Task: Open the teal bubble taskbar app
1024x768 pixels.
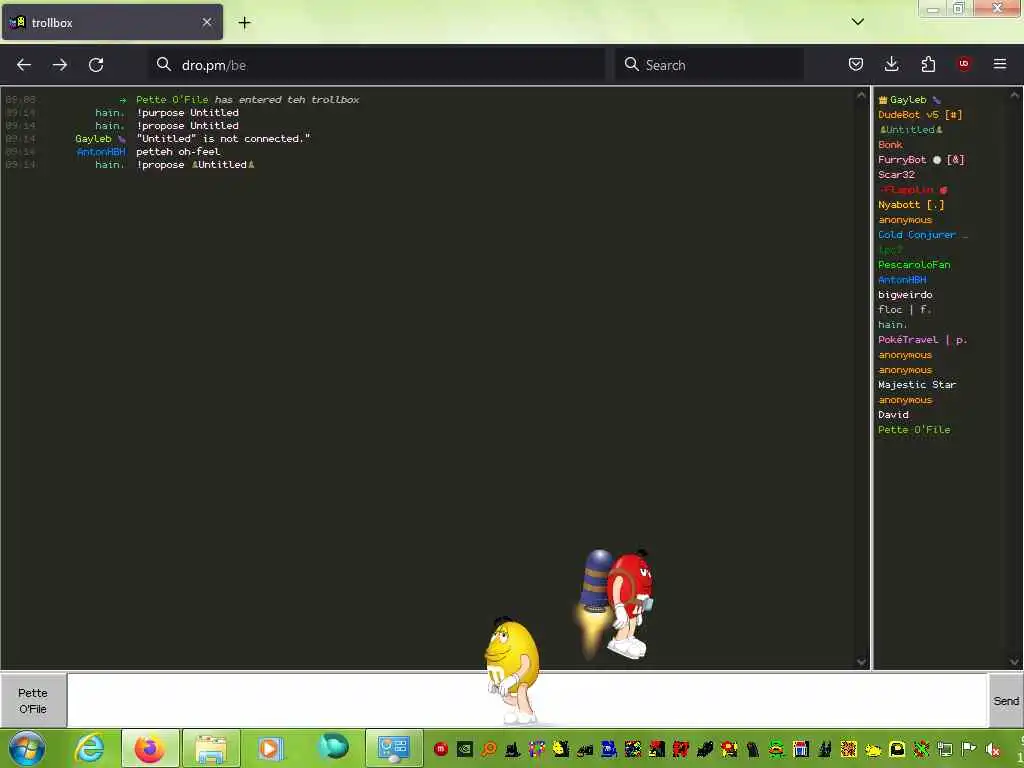Action: [x=334, y=747]
